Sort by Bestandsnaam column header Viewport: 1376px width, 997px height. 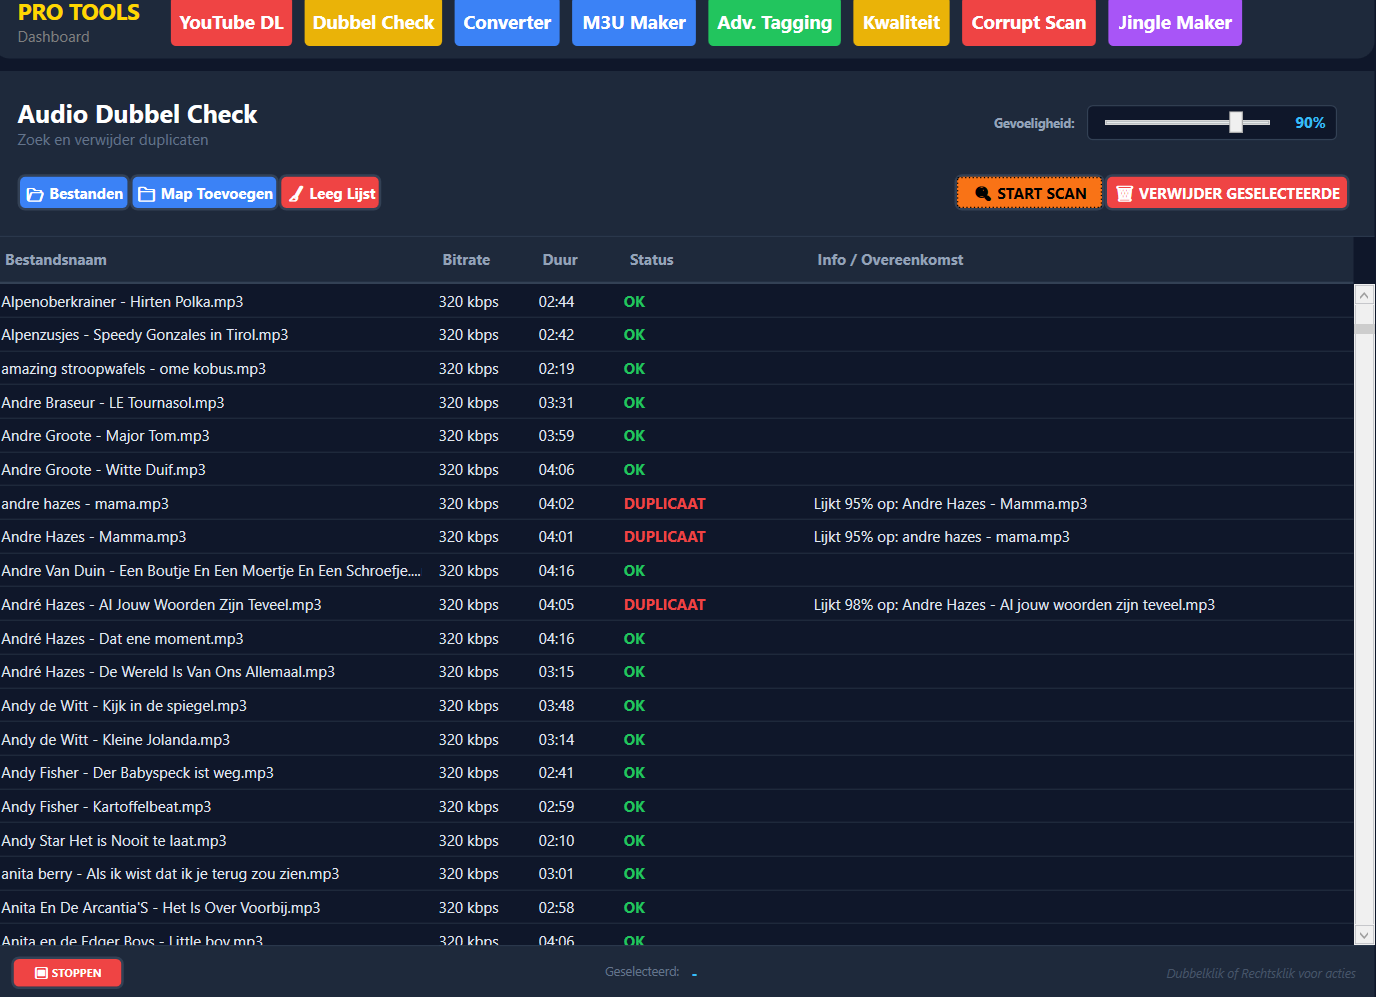click(x=56, y=260)
